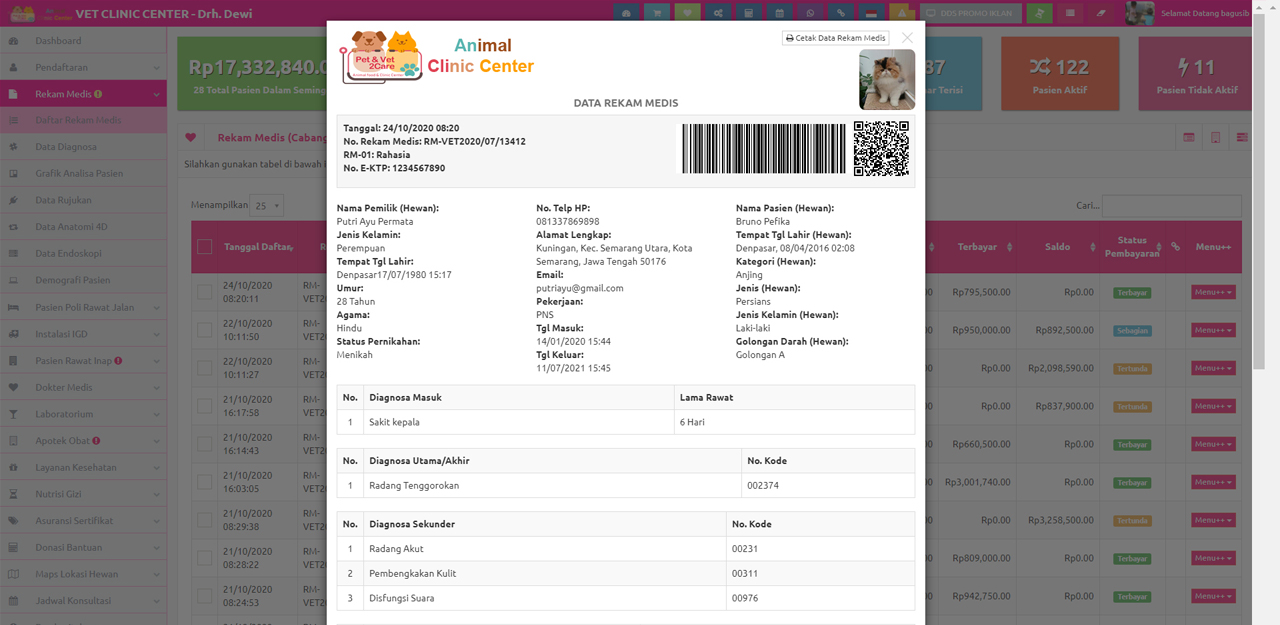The height and width of the screenshot is (625, 1280).
Task: Check the box for the 24/10/2020 08:20:11 row
Action: (204, 292)
